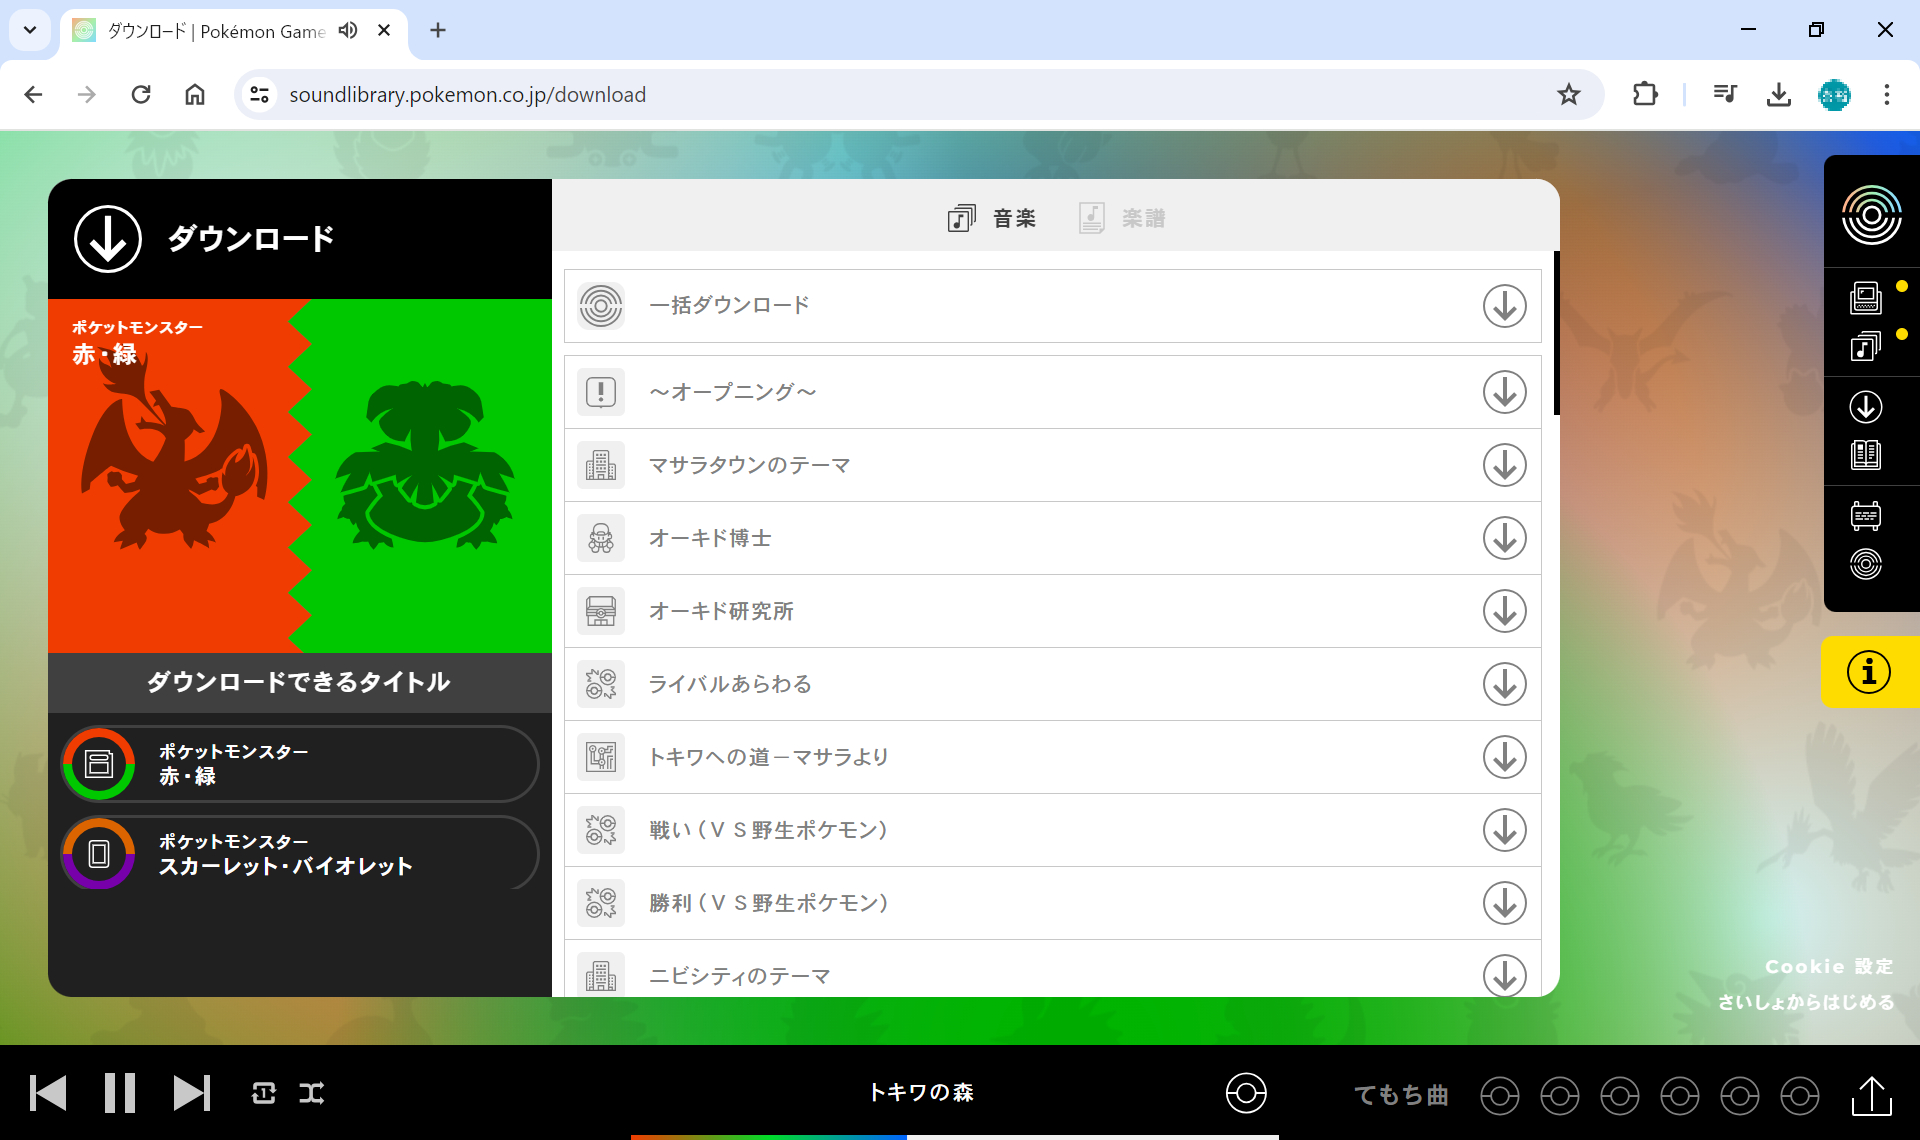Click the sound library logo in sidebar
Image resolution: width=1920 pixels, height=1140 pixels.
click(x=1871, y=215)
